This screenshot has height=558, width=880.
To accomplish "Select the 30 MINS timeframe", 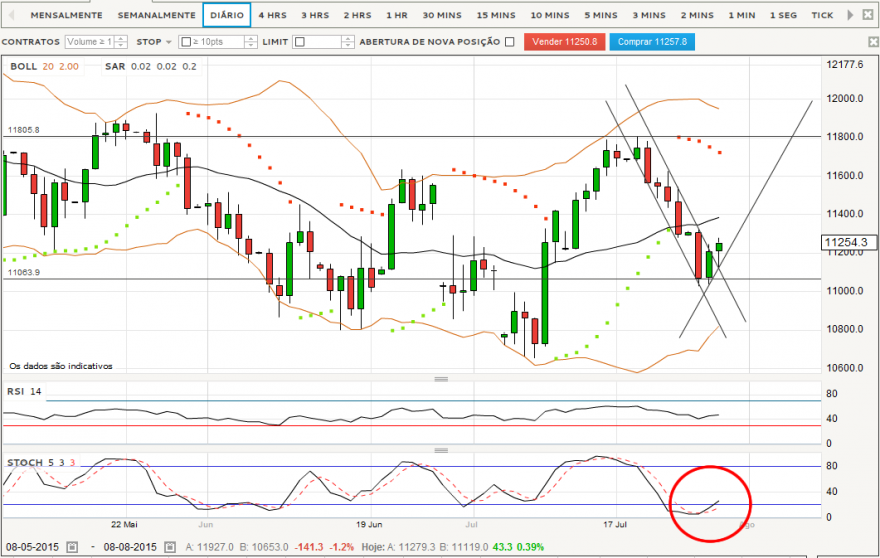I will [x=442, y=15].
